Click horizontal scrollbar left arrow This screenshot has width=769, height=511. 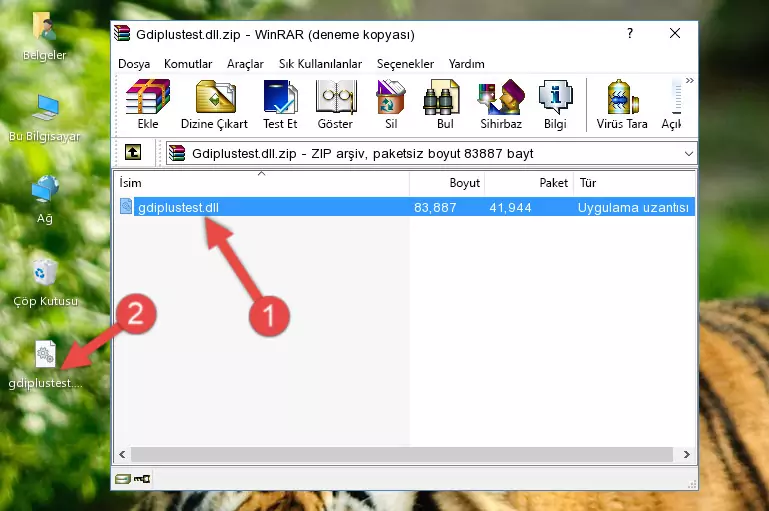point(123,455)
